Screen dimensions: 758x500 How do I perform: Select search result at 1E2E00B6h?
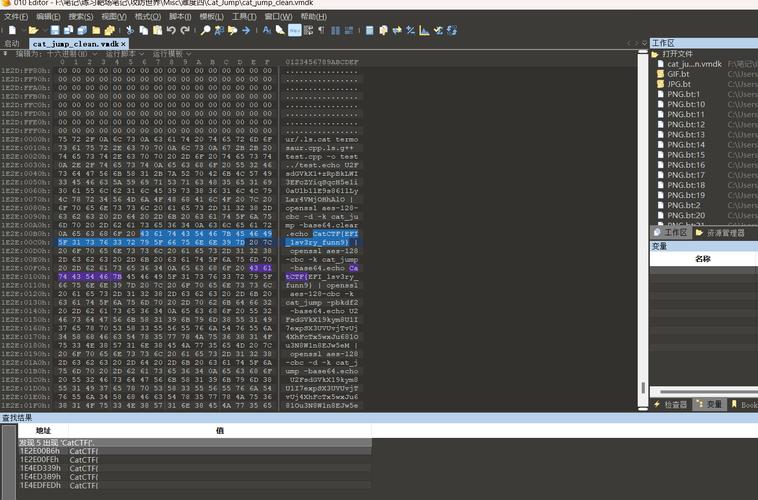tap(195, 451)
